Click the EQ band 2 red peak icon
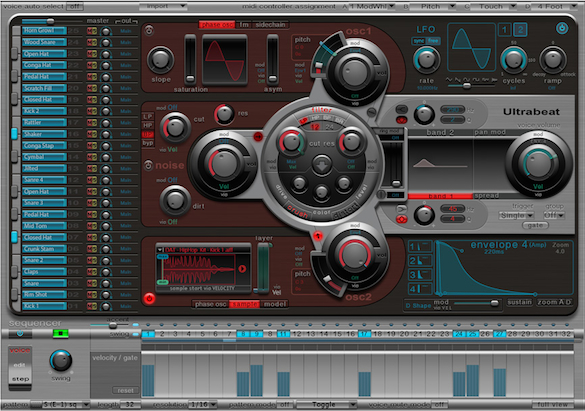 [401, 120]
